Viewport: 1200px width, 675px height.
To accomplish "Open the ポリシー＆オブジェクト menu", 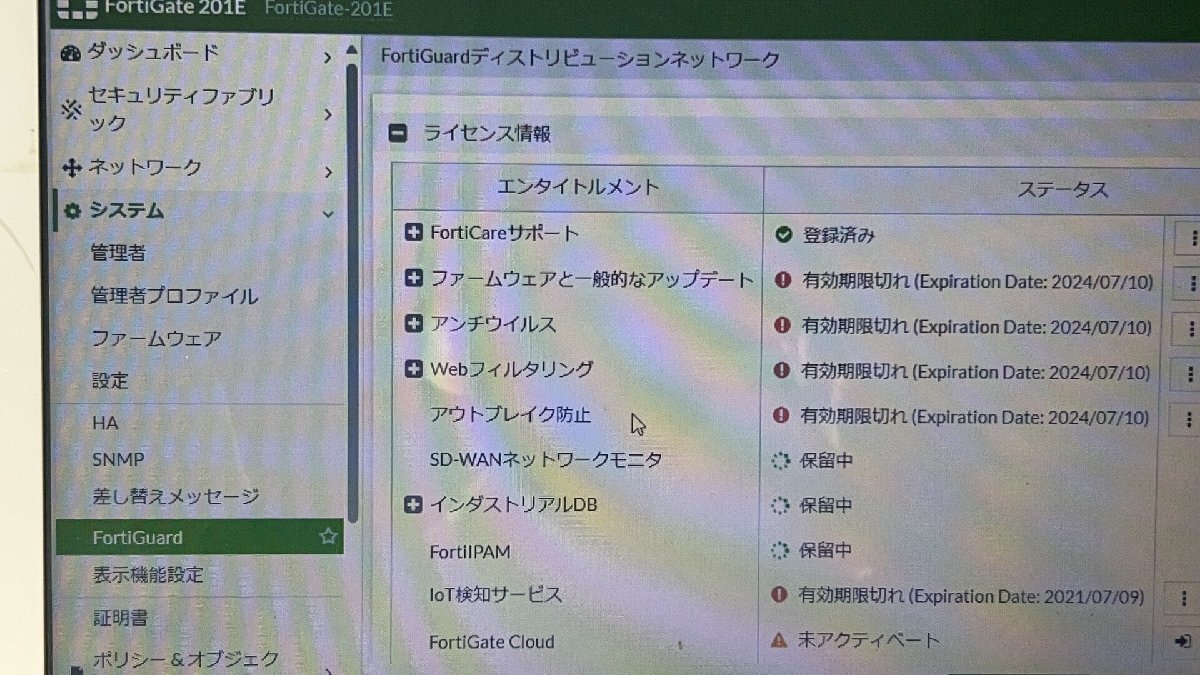I will 186,659.
